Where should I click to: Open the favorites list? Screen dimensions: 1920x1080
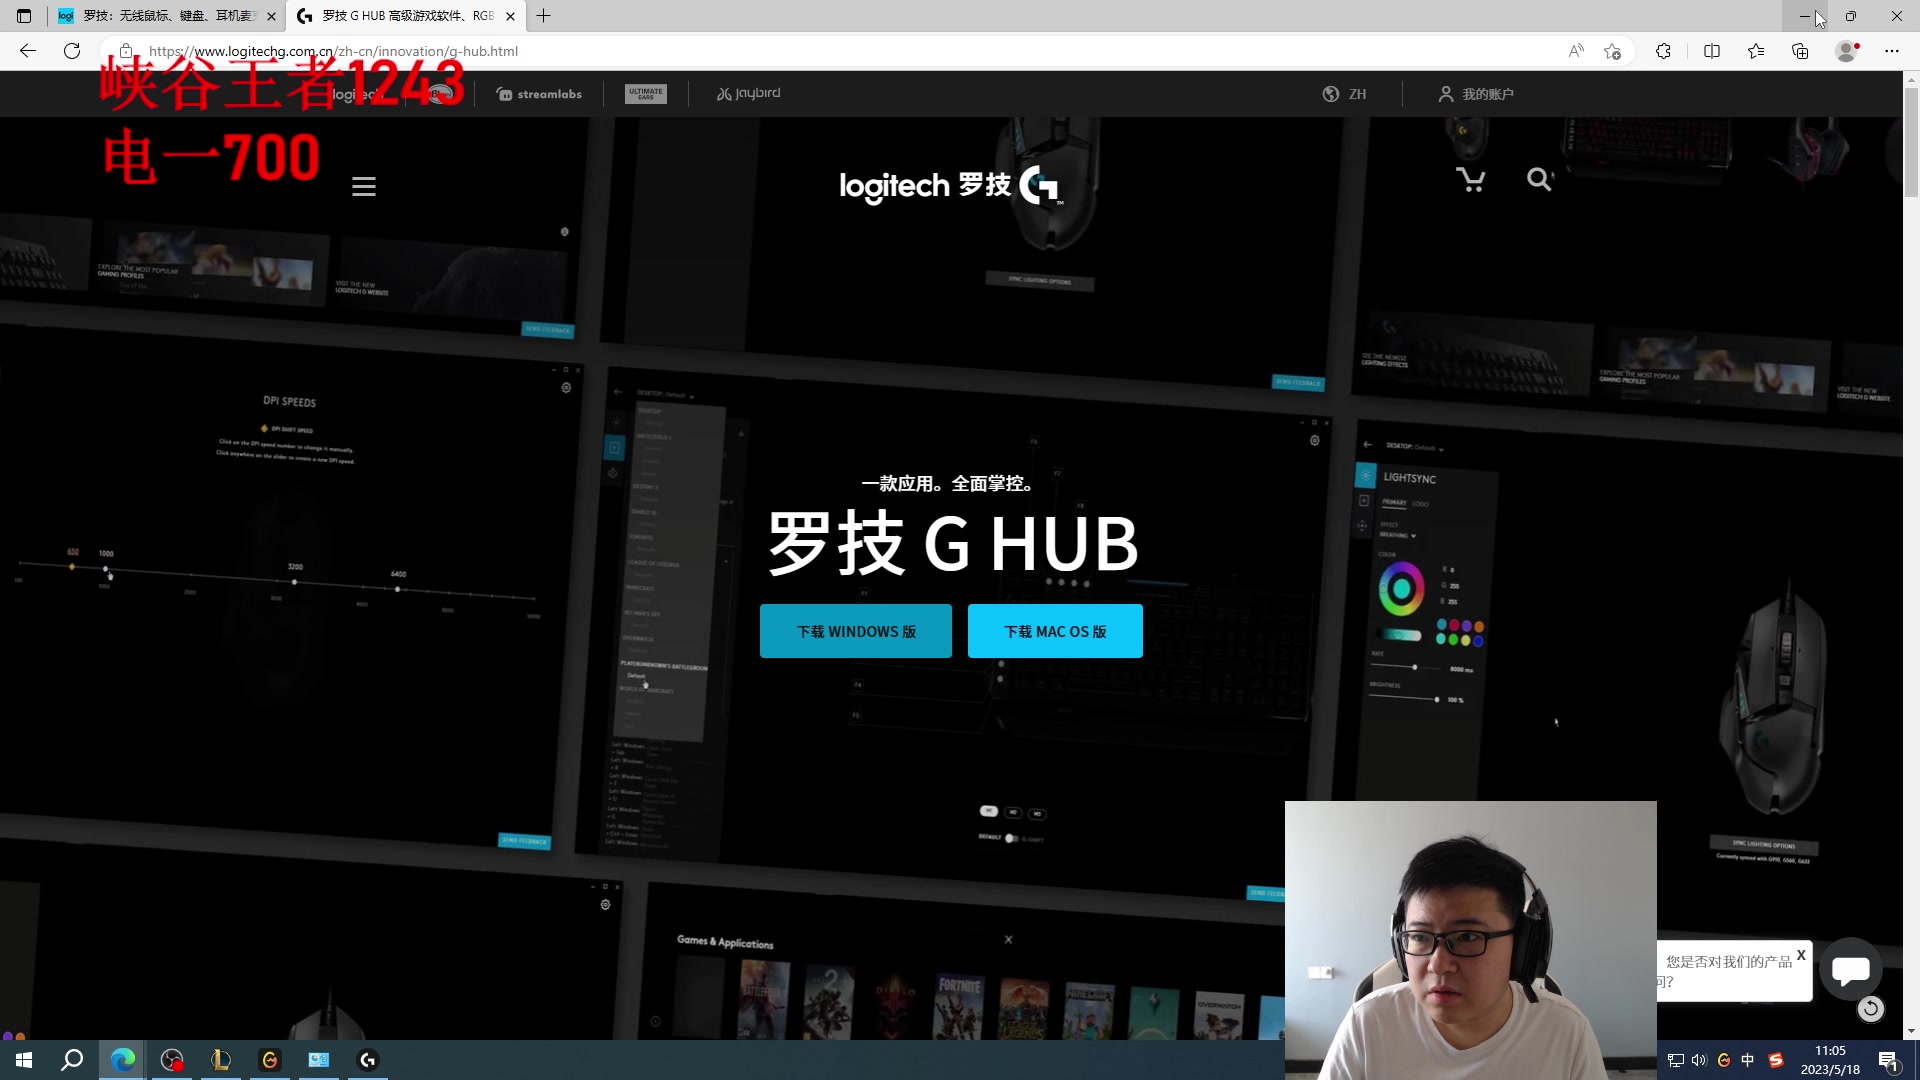pyautogui.click(x=1756, y=51)
